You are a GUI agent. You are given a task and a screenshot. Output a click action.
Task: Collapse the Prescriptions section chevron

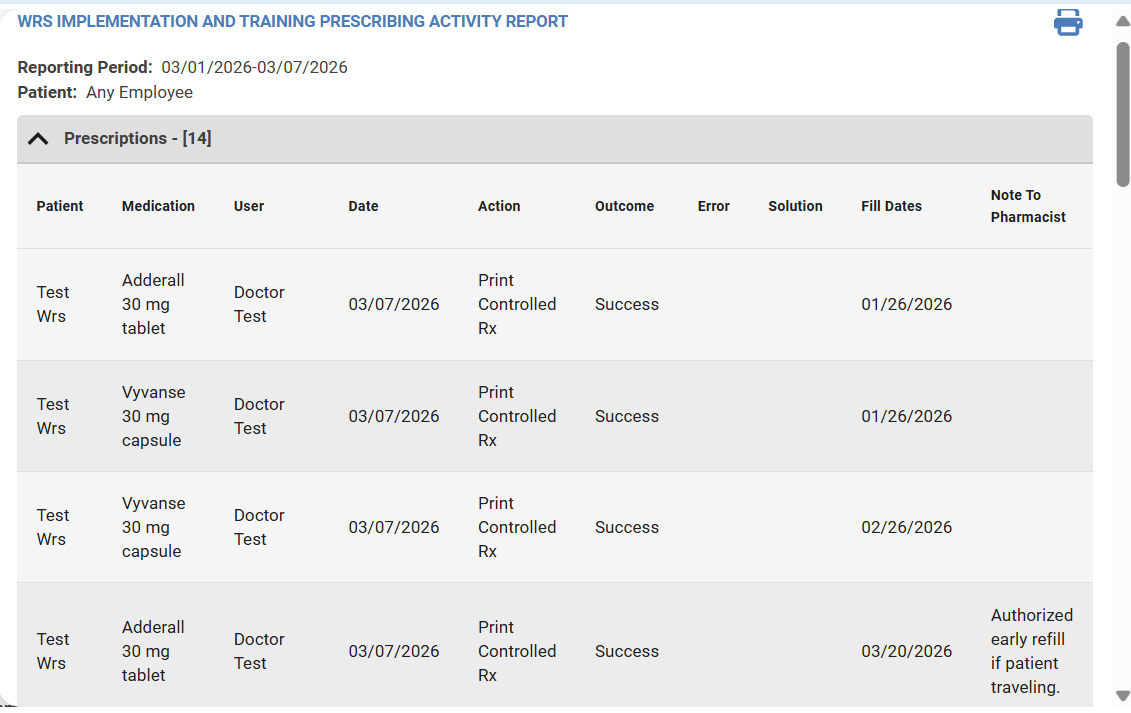38,139
